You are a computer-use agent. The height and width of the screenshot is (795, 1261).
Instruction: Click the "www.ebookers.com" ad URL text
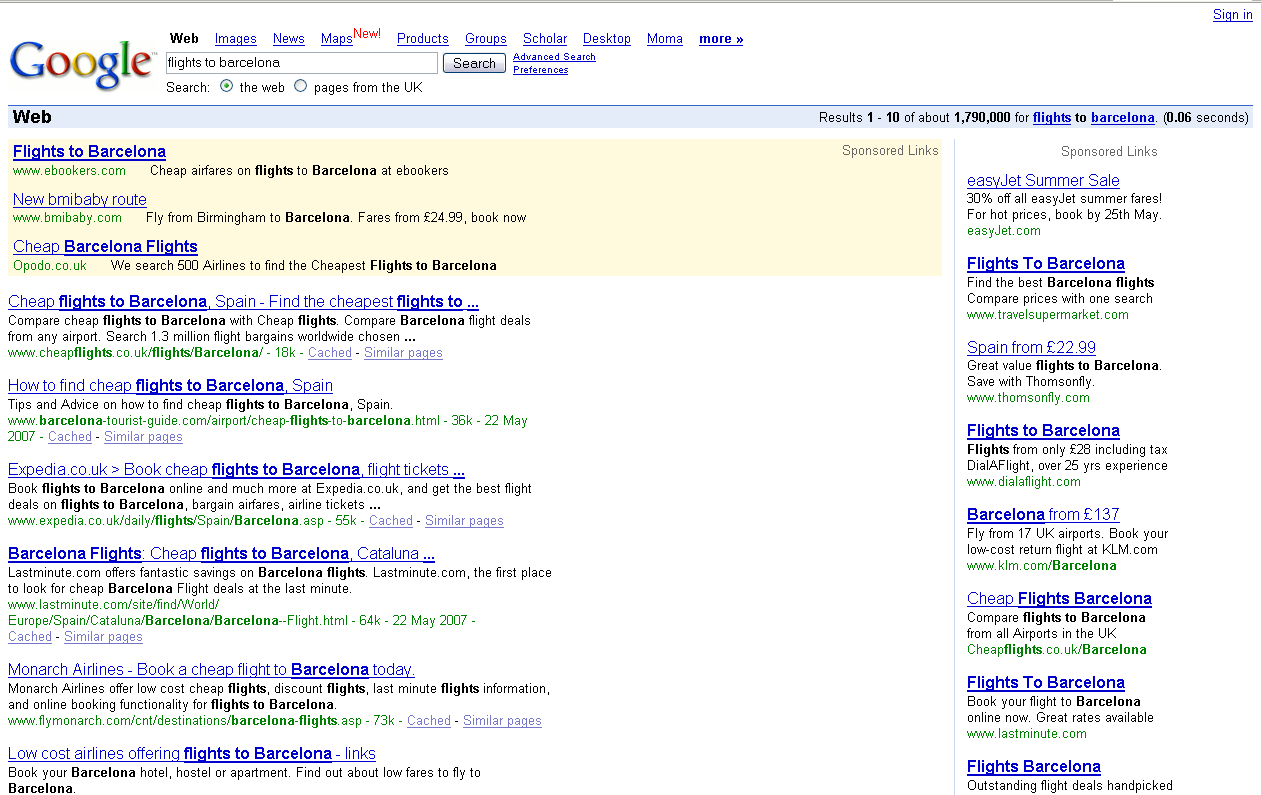point(69,171)
